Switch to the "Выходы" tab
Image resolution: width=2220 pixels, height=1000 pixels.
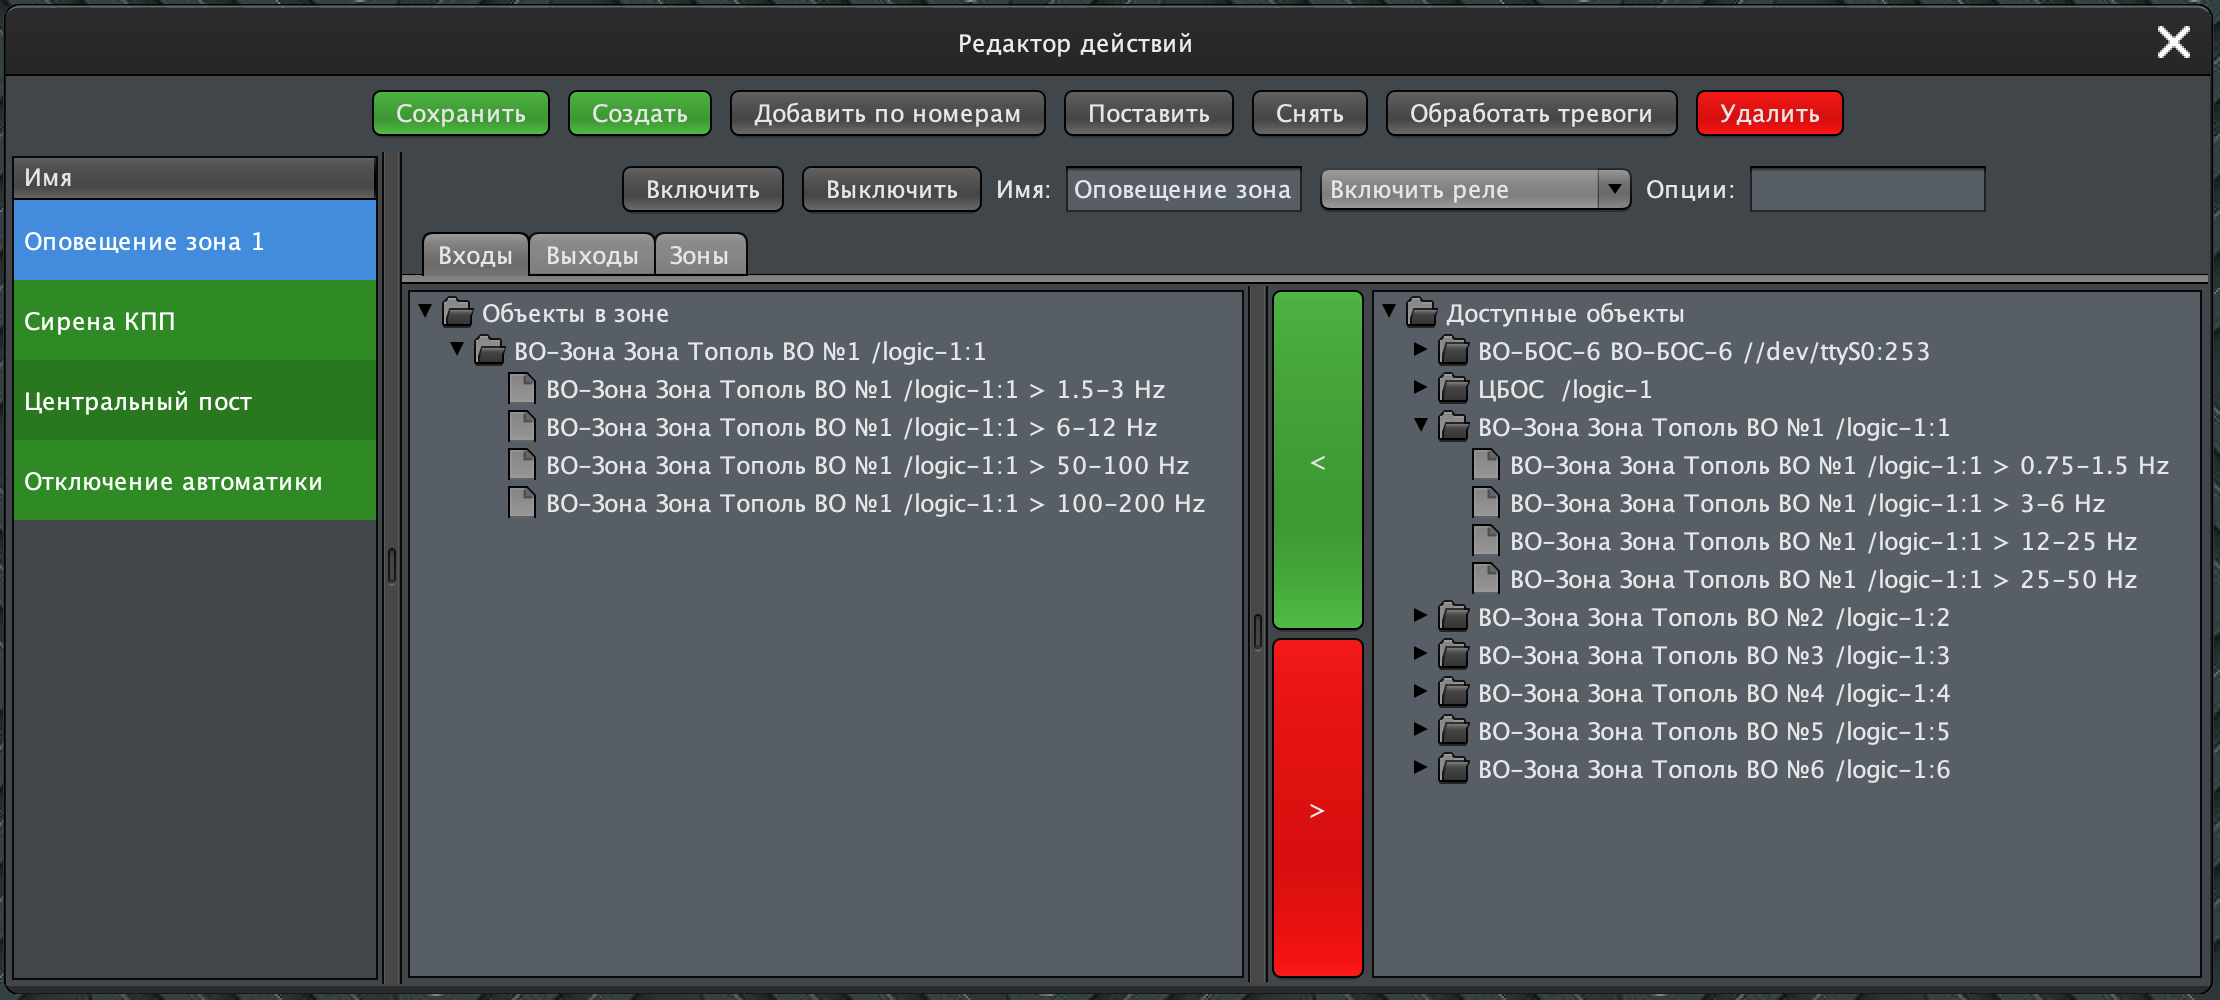pyautogui.click(x=591, y=255)
